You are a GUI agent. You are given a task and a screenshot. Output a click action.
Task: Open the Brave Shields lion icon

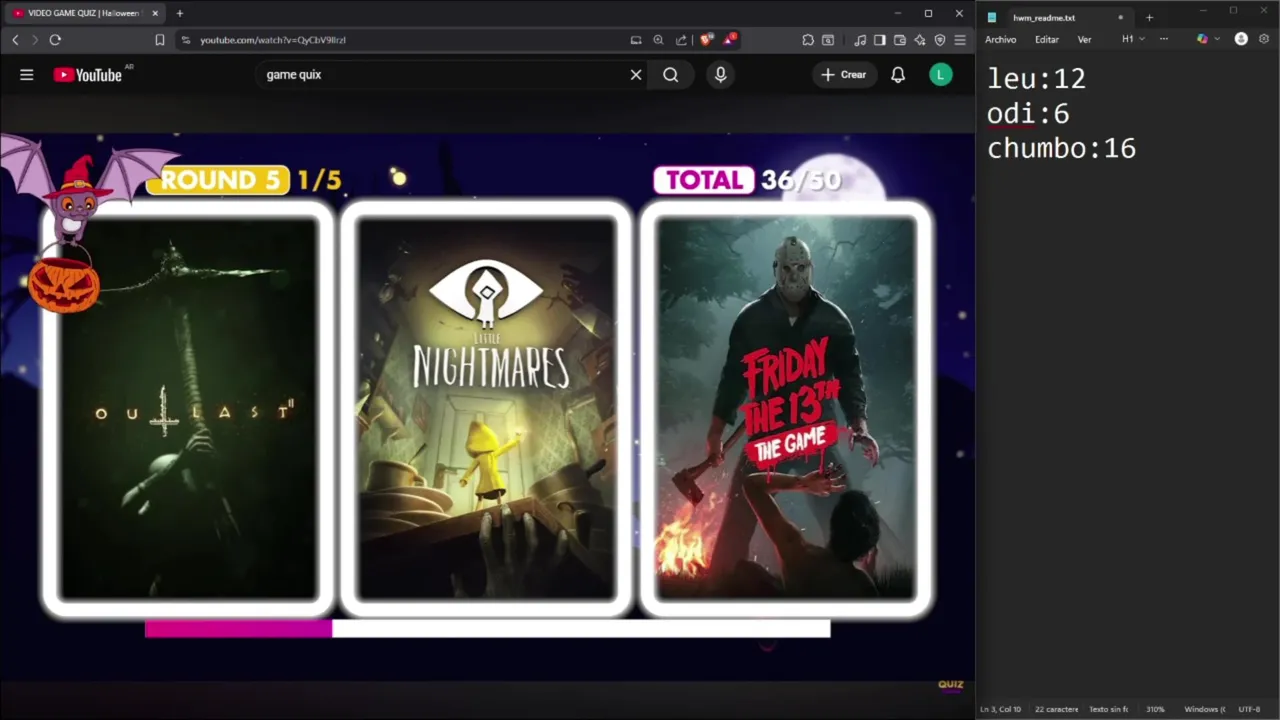[706, 40]
